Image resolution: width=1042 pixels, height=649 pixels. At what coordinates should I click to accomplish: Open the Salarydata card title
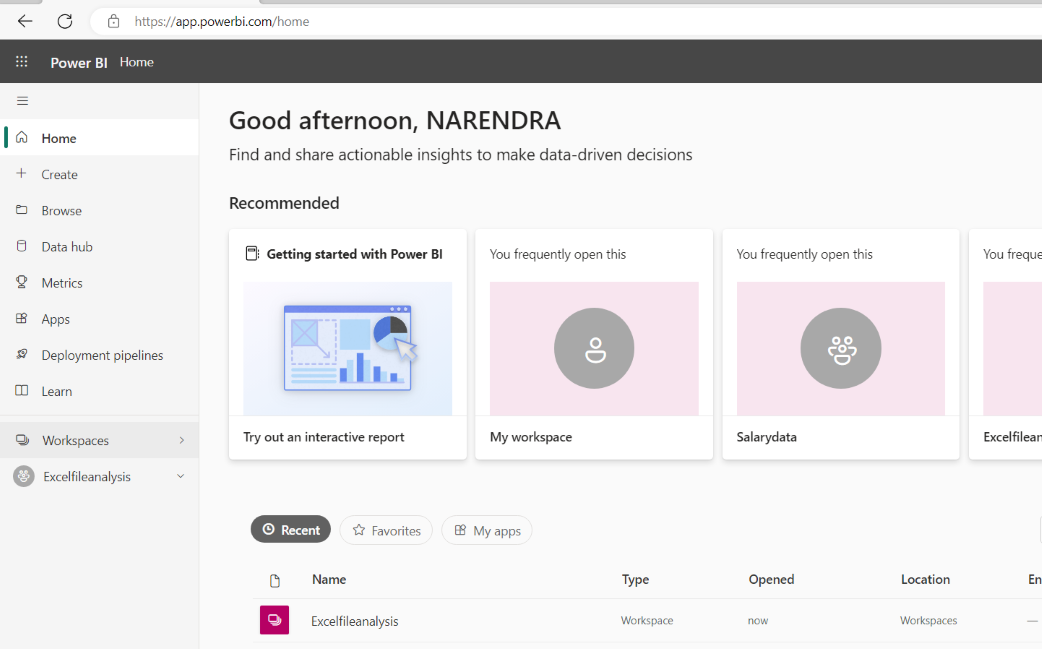pyautogui.click(x=766, y=436)
